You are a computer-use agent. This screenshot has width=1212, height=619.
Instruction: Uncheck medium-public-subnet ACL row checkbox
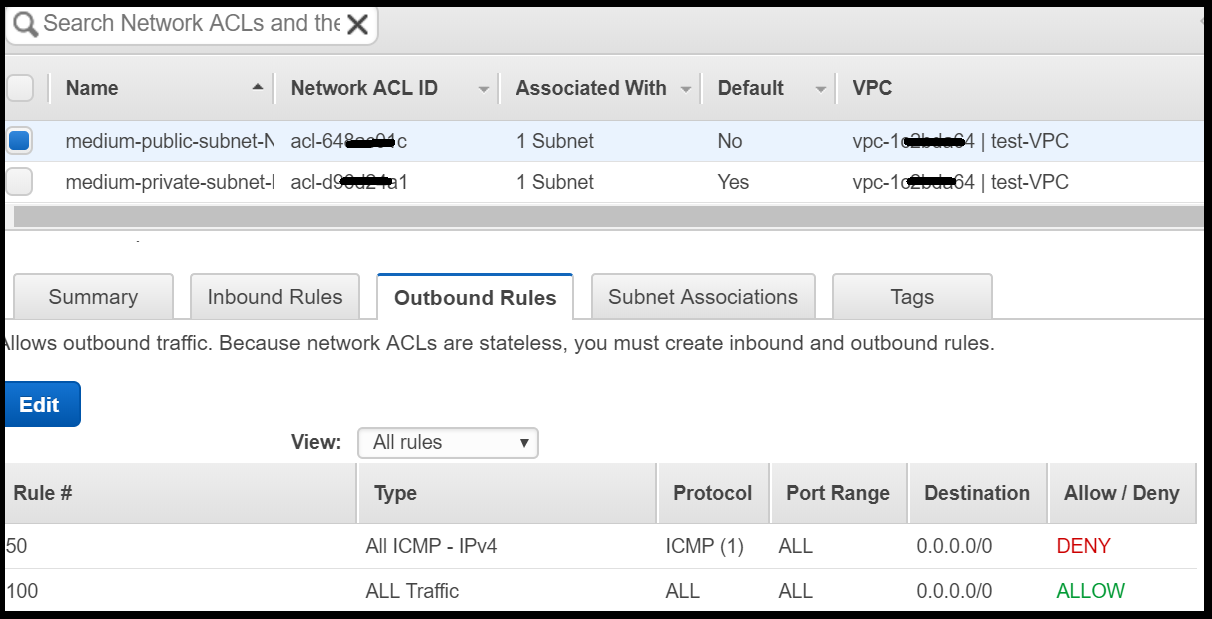click(x=19, y=141)
